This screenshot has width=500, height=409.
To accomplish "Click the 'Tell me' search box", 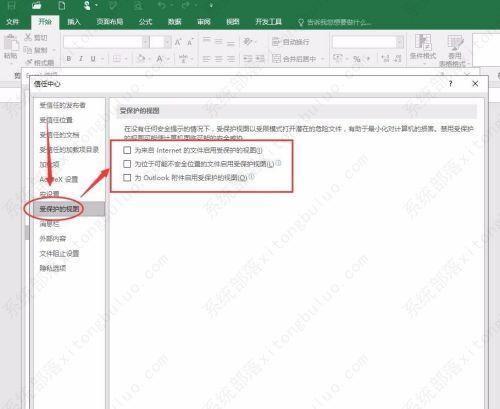I will [334, 22].
